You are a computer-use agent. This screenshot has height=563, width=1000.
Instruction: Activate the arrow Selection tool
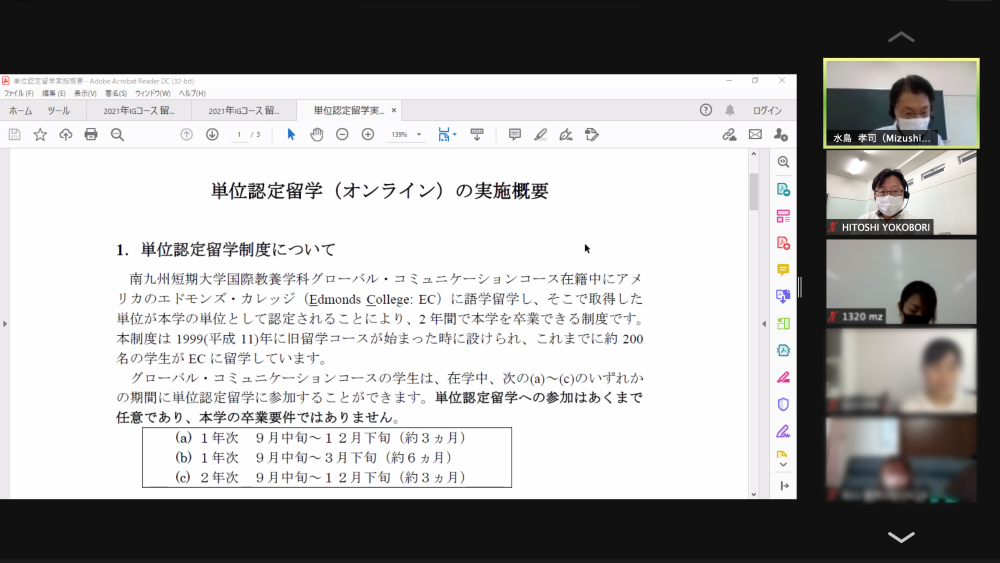pyautogui.click(x=291, y=134)
